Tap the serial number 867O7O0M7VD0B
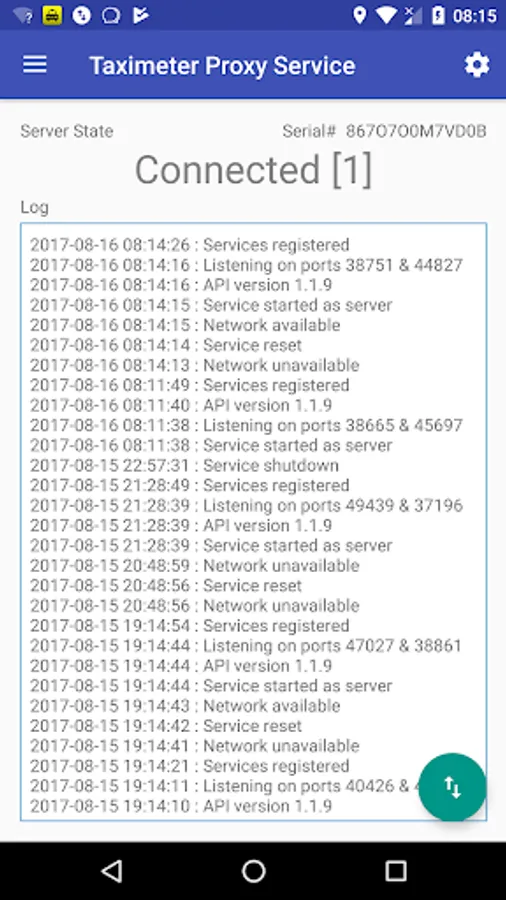506x900 pixels. (416, 131)
